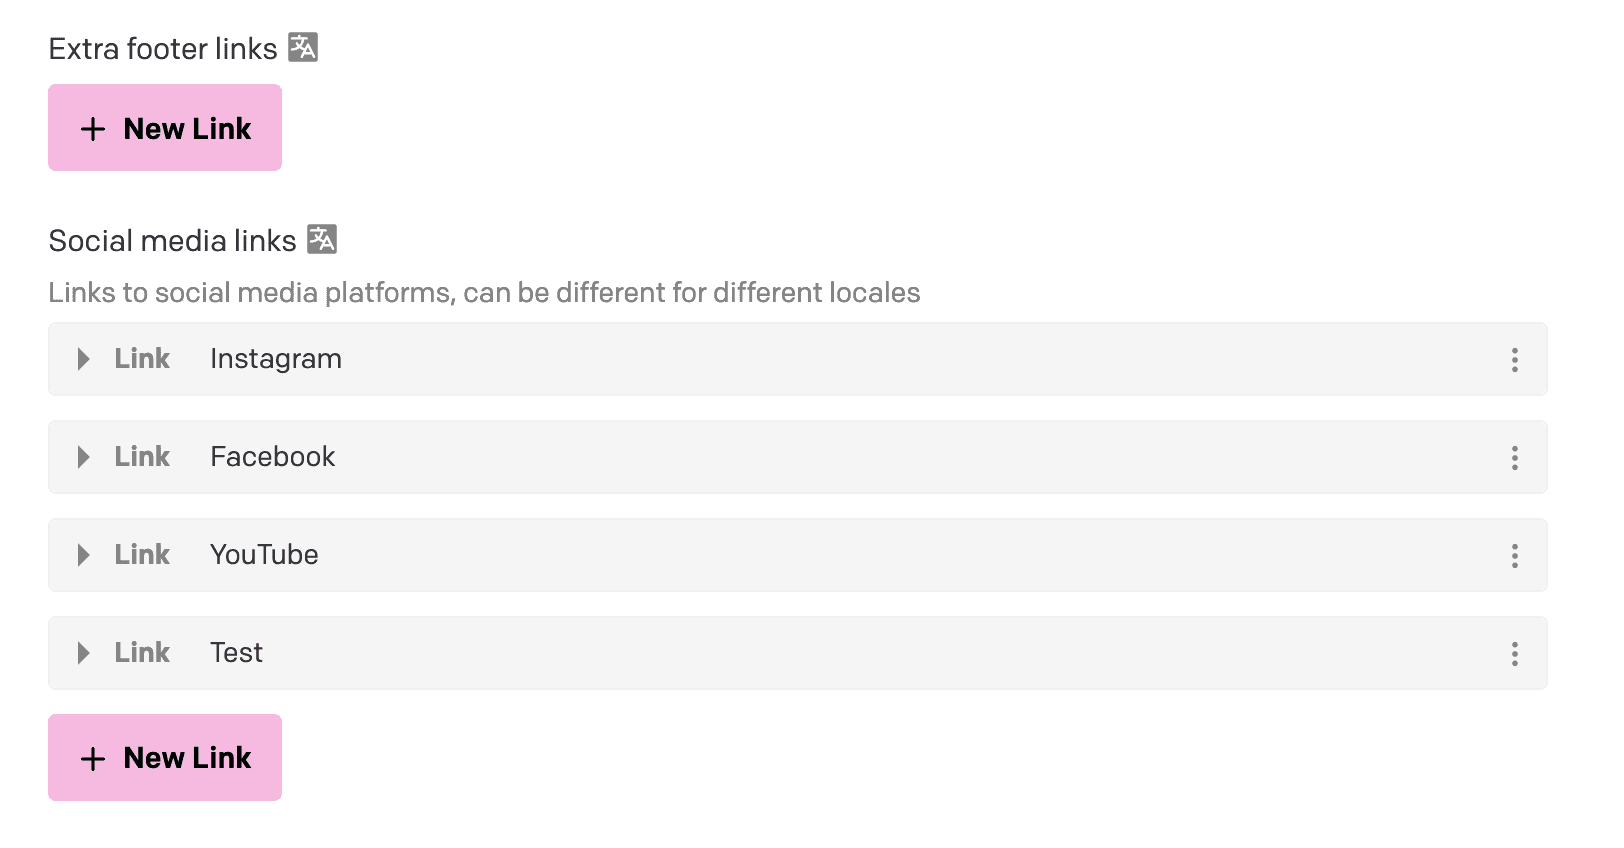Select the Test row title

pyautogui.click(x=236, y=653)
